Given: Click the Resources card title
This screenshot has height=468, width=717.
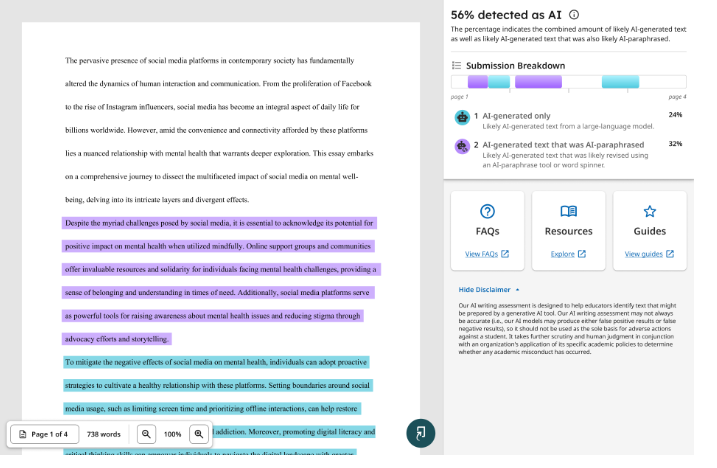Looking at the screenshot, I should coord(568,231).
